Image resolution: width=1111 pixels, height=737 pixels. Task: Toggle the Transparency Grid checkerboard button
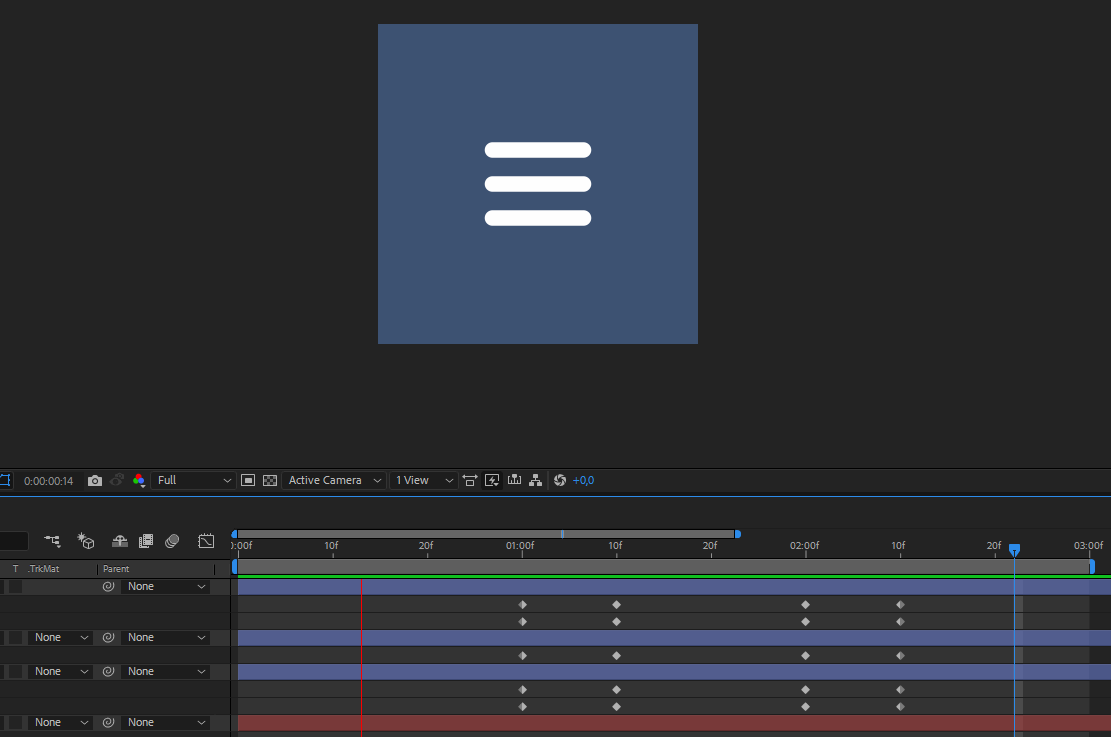tap(269, 481)
